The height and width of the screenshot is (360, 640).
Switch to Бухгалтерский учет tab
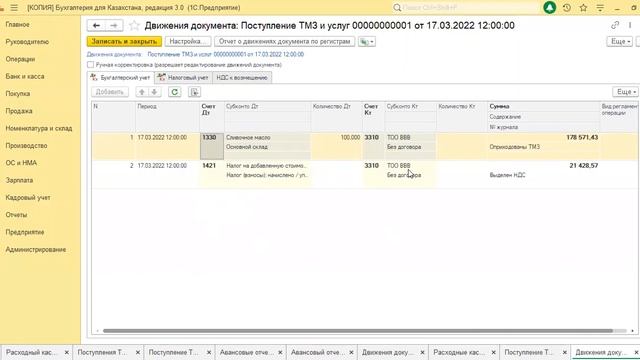[120, 78]
